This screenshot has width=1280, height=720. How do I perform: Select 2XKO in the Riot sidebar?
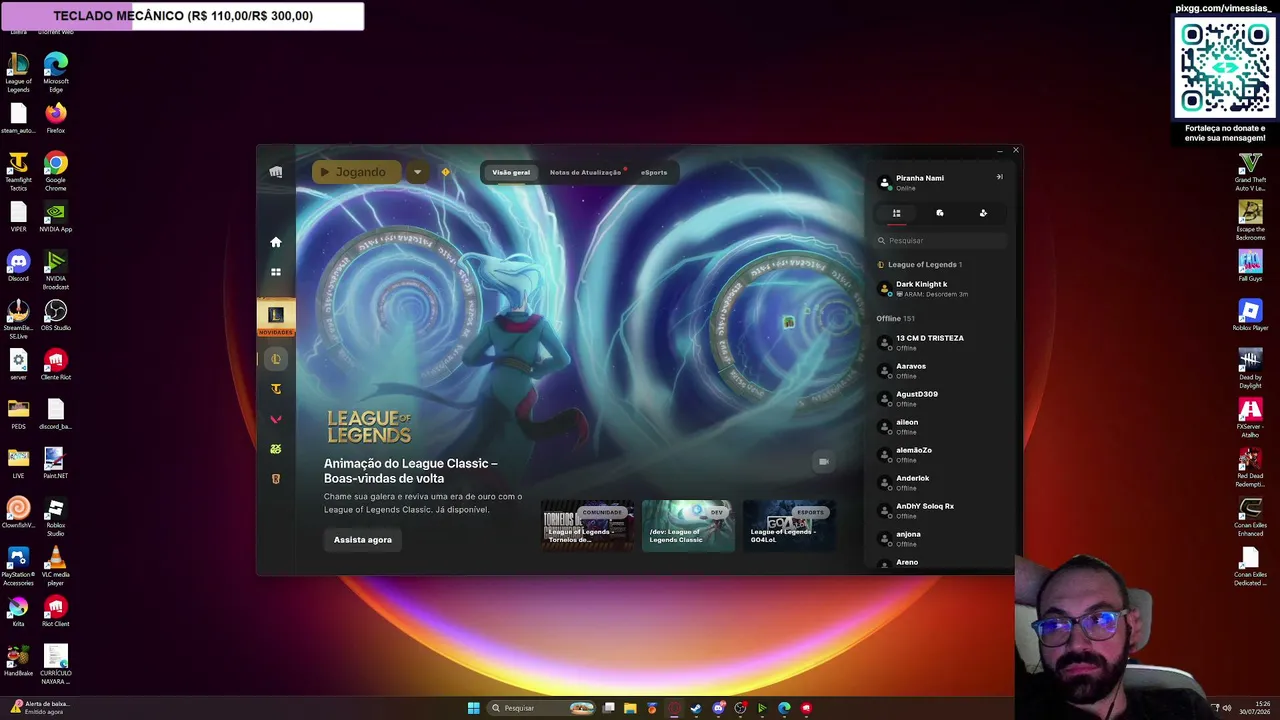click(276, 449)
